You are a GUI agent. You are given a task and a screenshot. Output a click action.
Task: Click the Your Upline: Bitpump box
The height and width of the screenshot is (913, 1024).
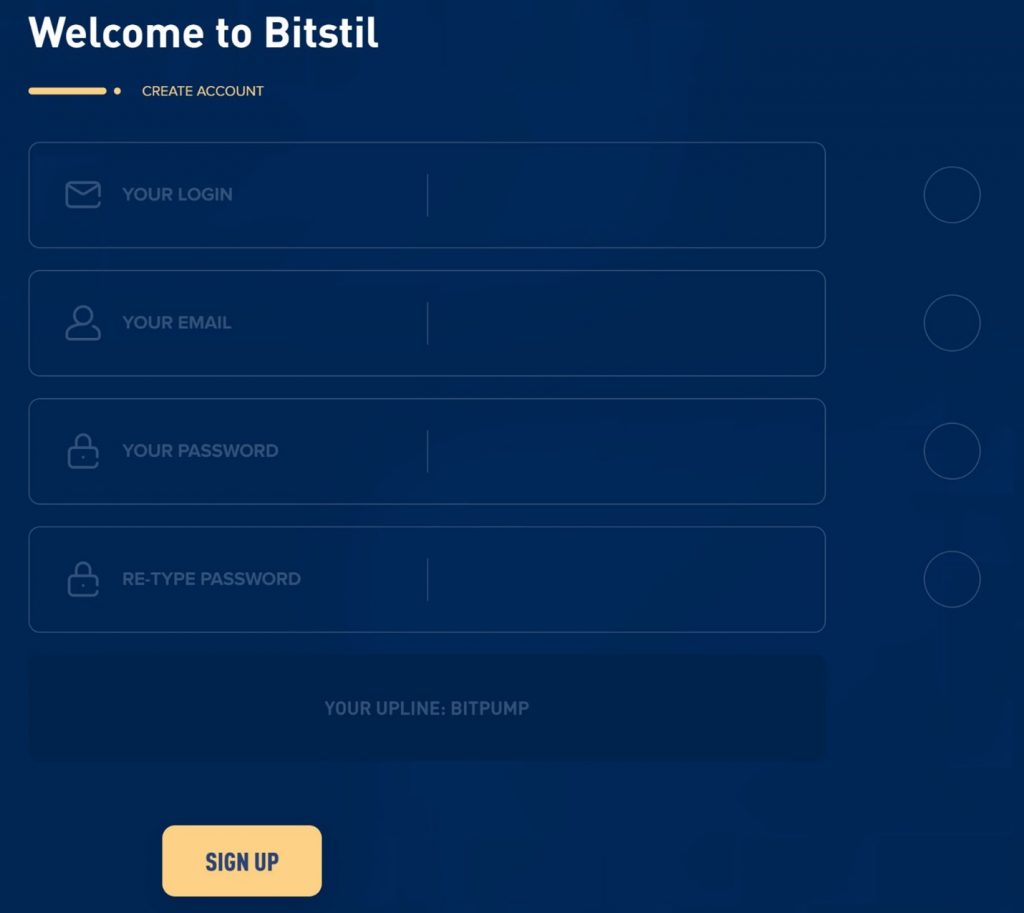coord(427,707)
